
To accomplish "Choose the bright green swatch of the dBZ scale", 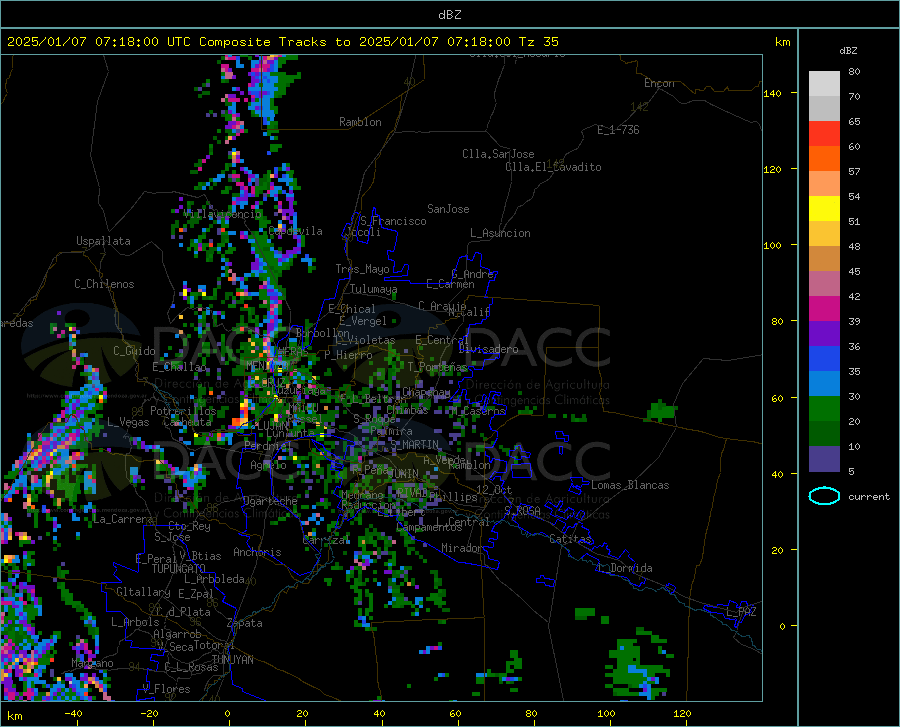I will [824, 409].
